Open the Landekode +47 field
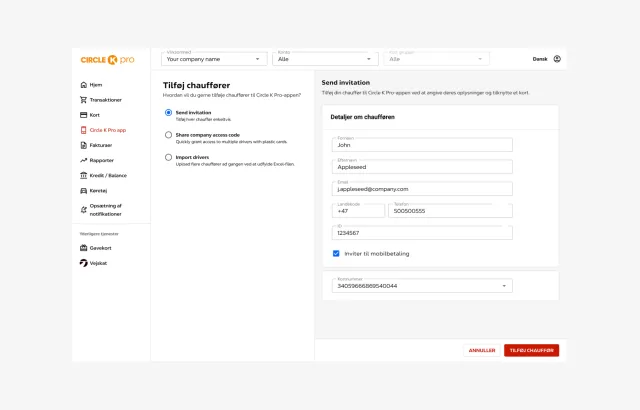 (x=358, y=211)
